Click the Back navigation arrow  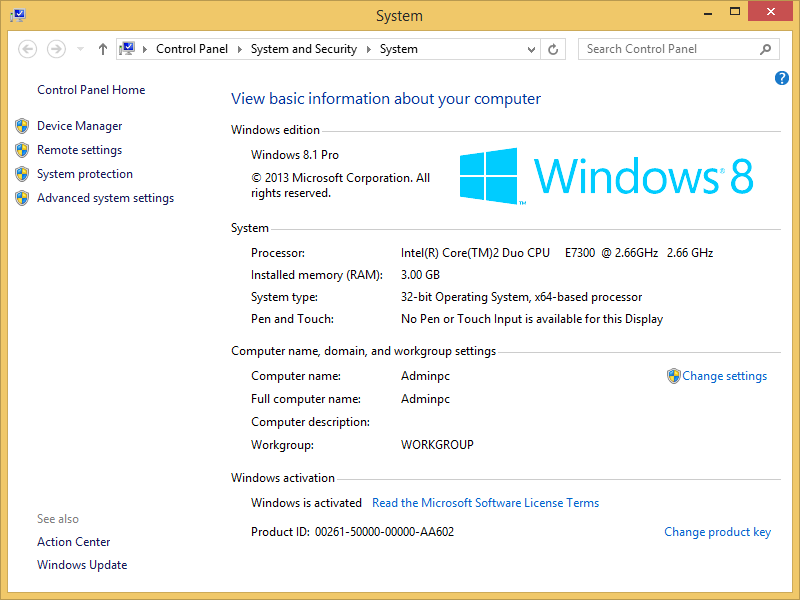(x=28, y=49)
